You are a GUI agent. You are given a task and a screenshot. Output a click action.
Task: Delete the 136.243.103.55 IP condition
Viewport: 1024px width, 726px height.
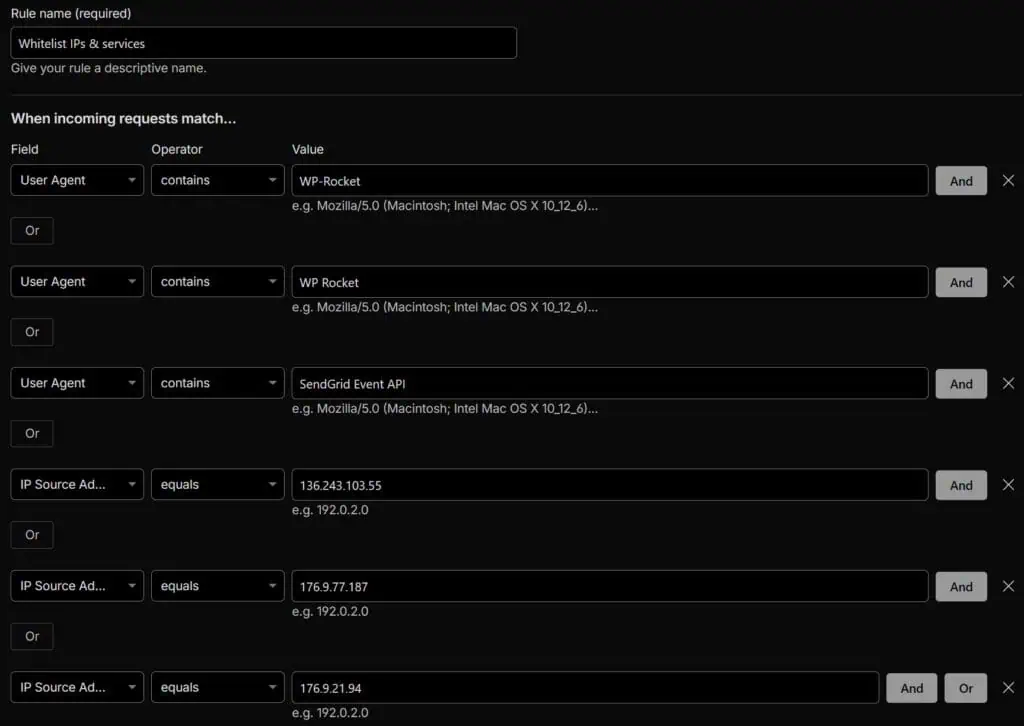coord(1008,485)
